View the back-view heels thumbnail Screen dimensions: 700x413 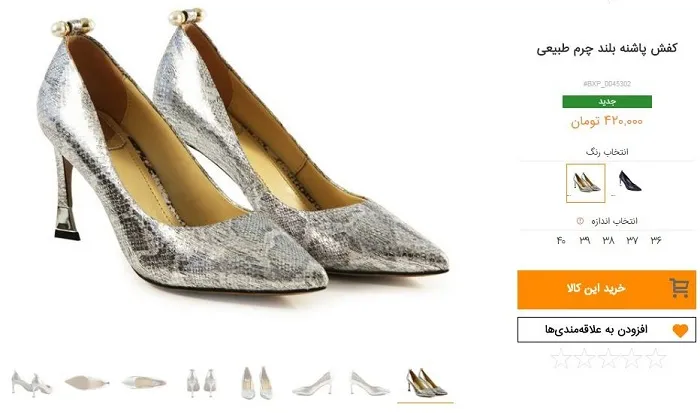click(201, 383)
